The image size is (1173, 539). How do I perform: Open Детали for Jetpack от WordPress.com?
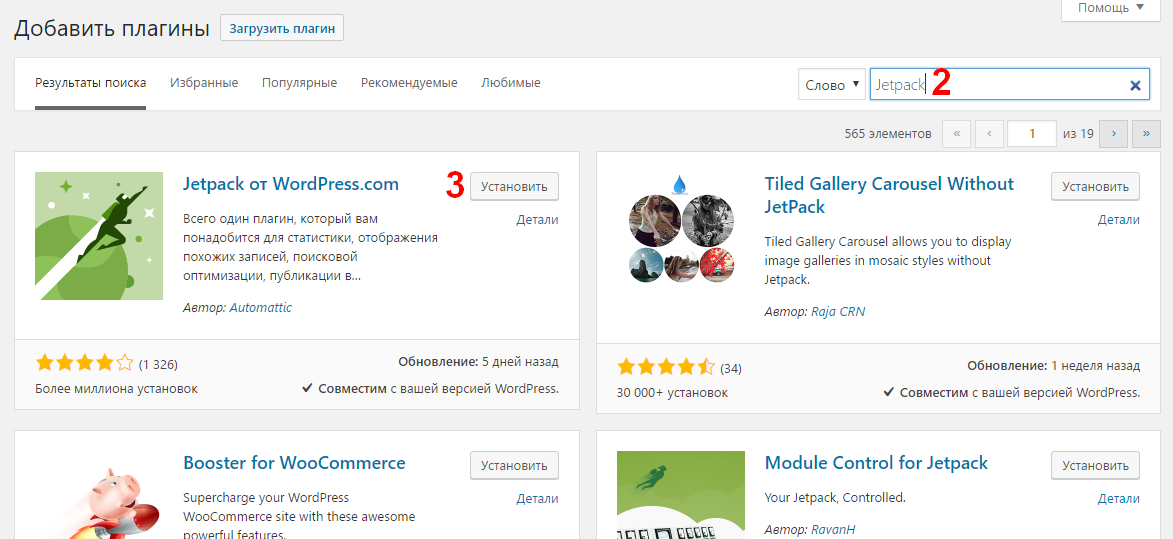(537, 220)
